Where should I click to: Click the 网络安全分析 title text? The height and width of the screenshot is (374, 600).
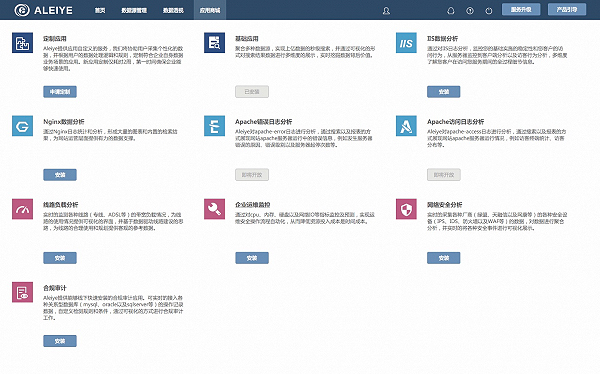click(445, 205)
